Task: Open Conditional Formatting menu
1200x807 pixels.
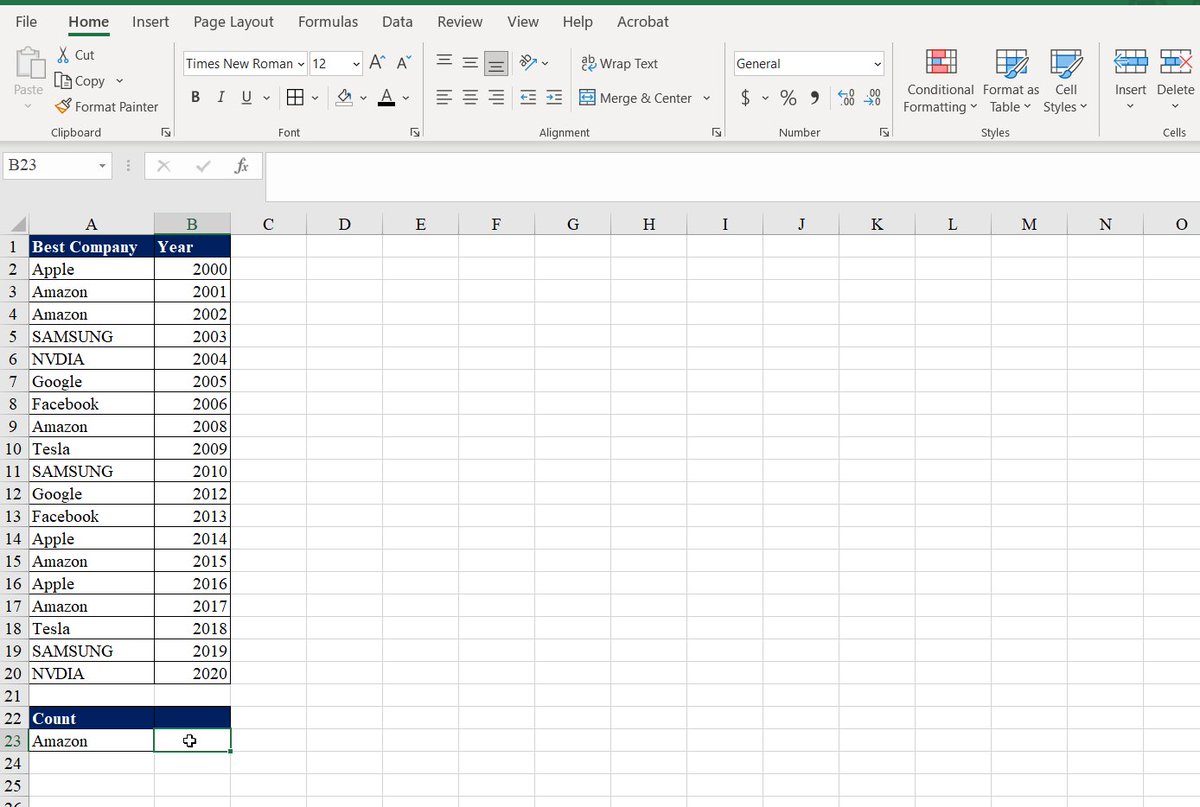Action: (940, 80)
